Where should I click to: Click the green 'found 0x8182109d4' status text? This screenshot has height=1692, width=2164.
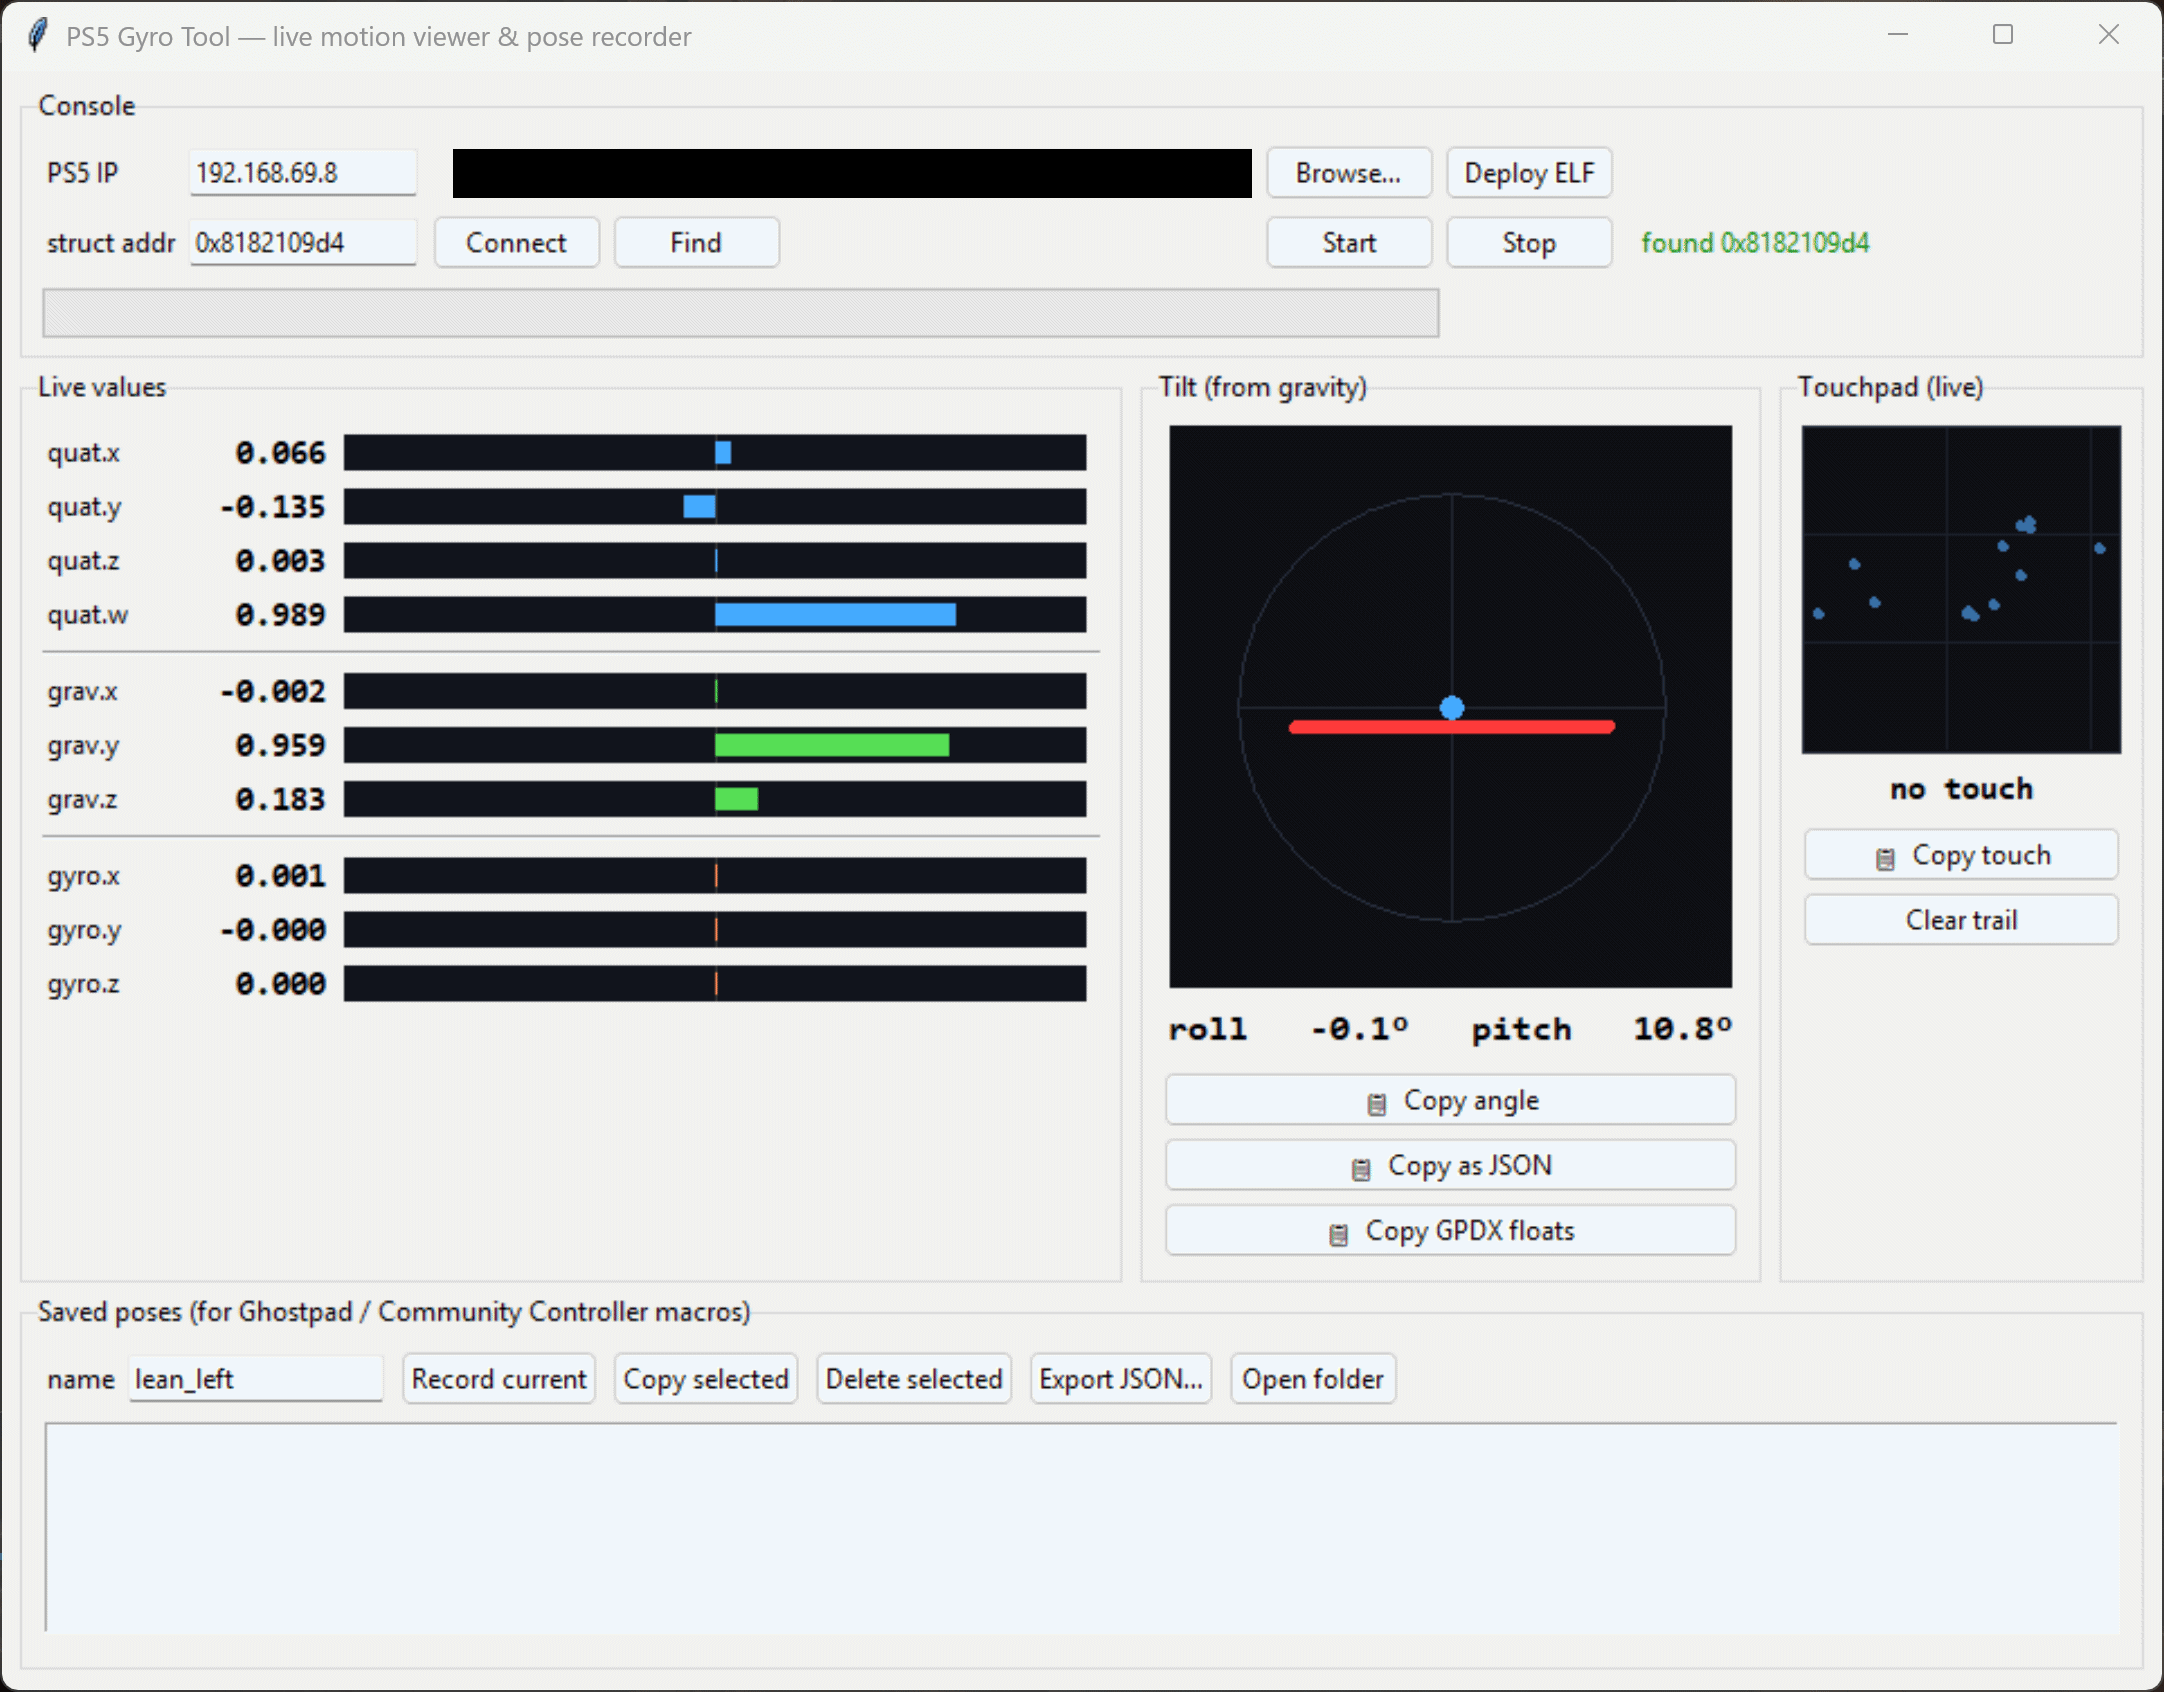[1755, 243]
